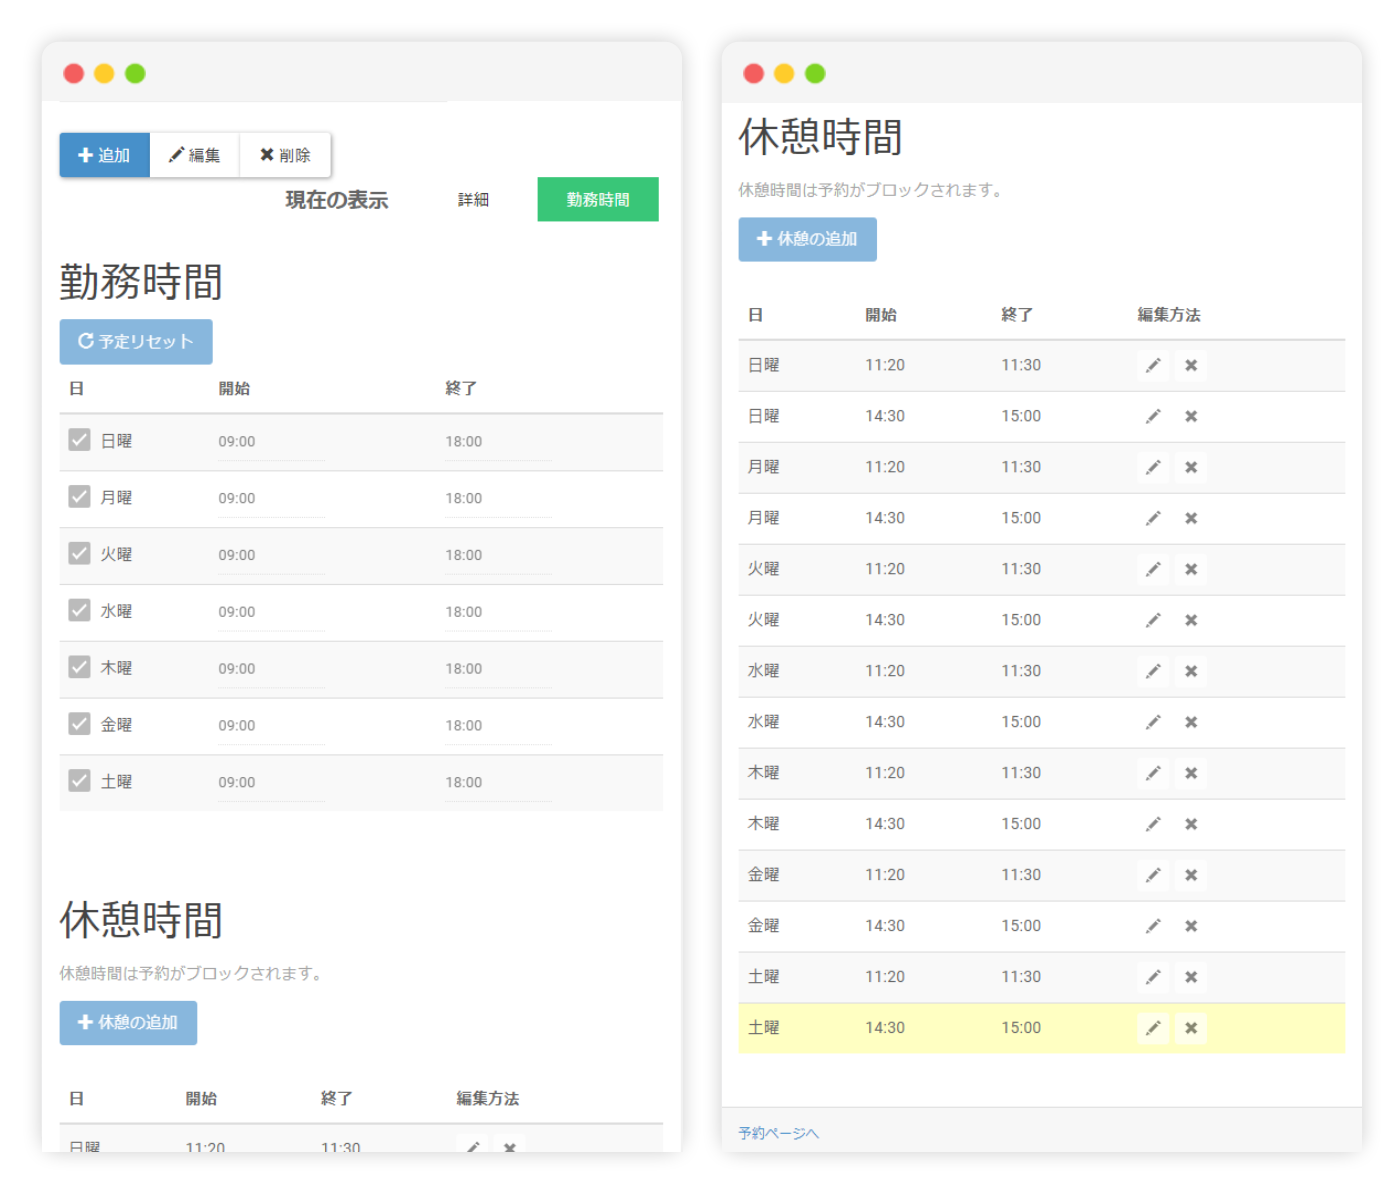Viewport: 1400px width, 1200px height.
Task: Select the green 勤務時間 tab
Action: point(598,200)
